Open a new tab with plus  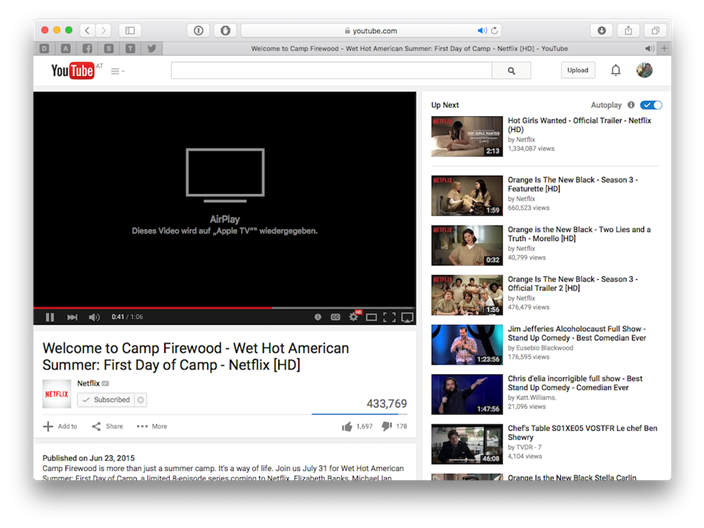tap(664, 48)
